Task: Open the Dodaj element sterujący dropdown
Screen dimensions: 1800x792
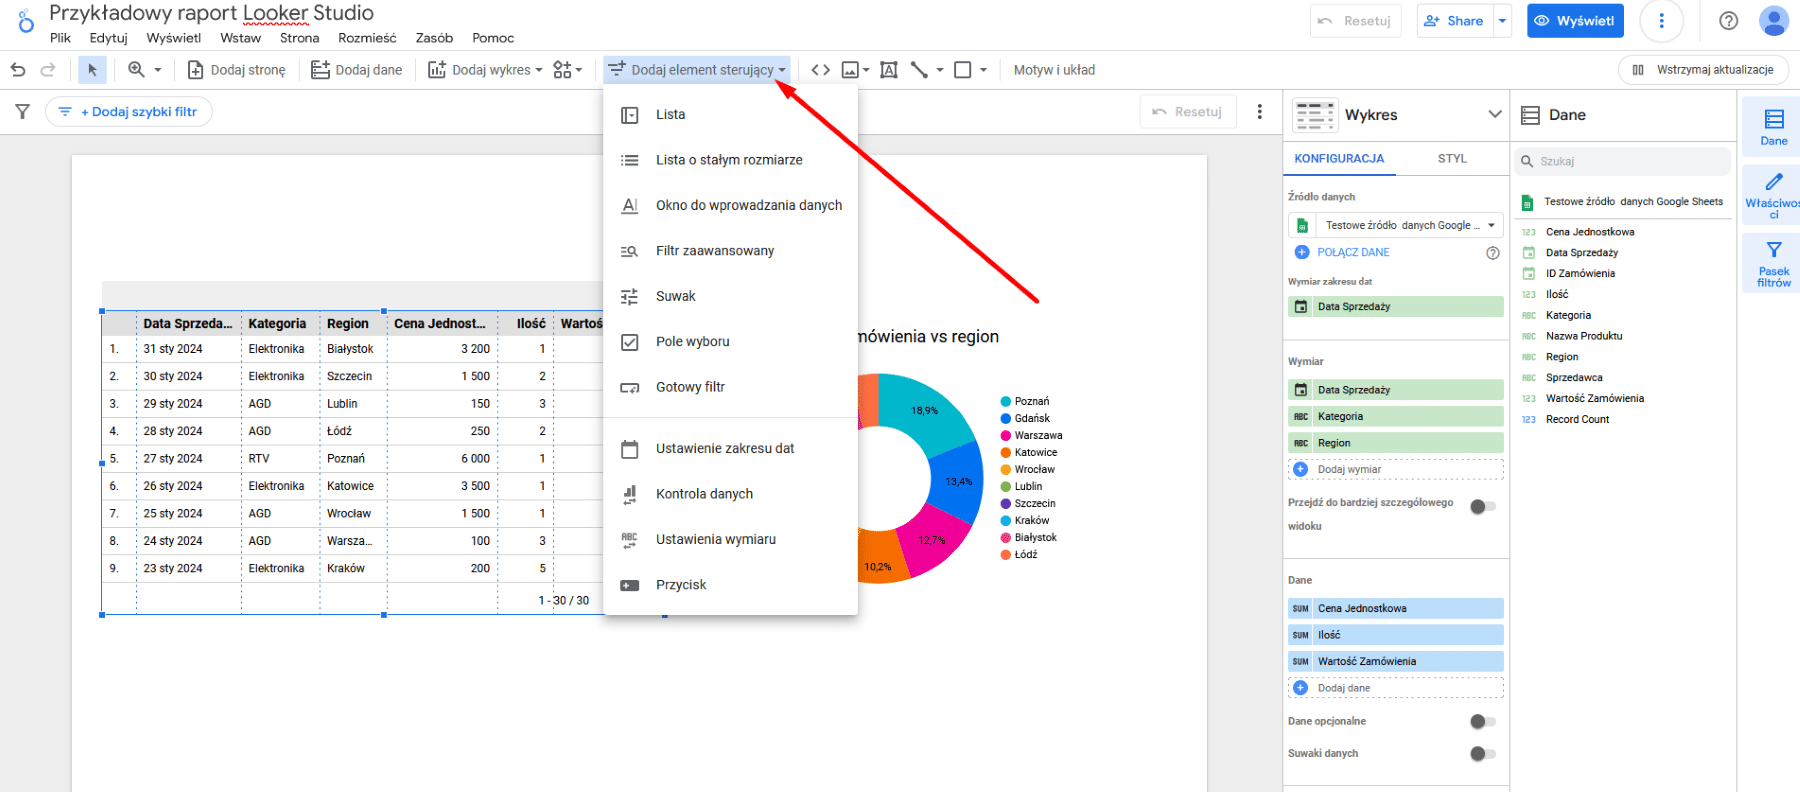Action: [x=696, y=70]
